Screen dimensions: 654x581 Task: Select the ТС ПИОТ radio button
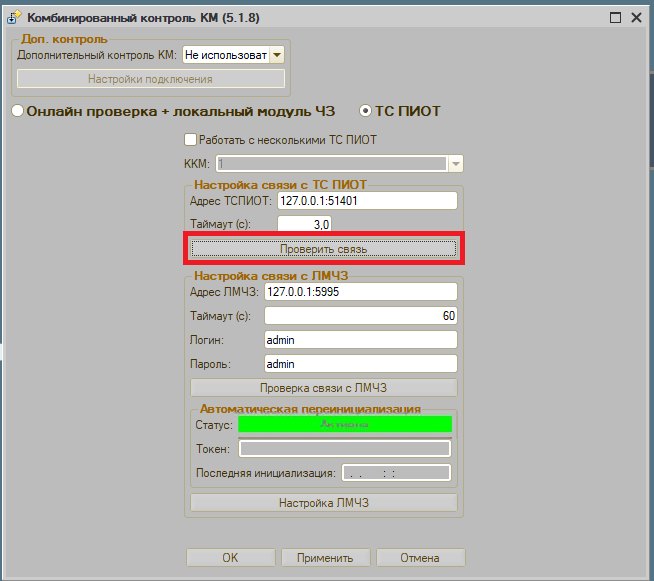tap(365, 111)
